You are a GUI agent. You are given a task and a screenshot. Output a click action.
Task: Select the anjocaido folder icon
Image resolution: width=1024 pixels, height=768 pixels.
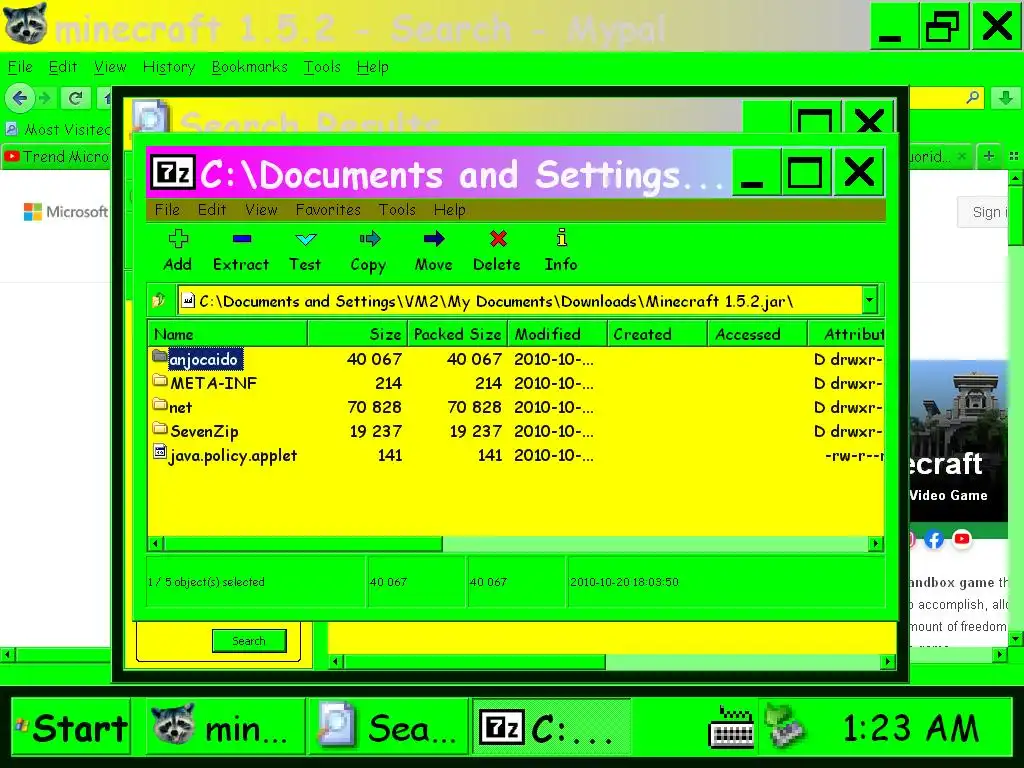tap(160, 356)
